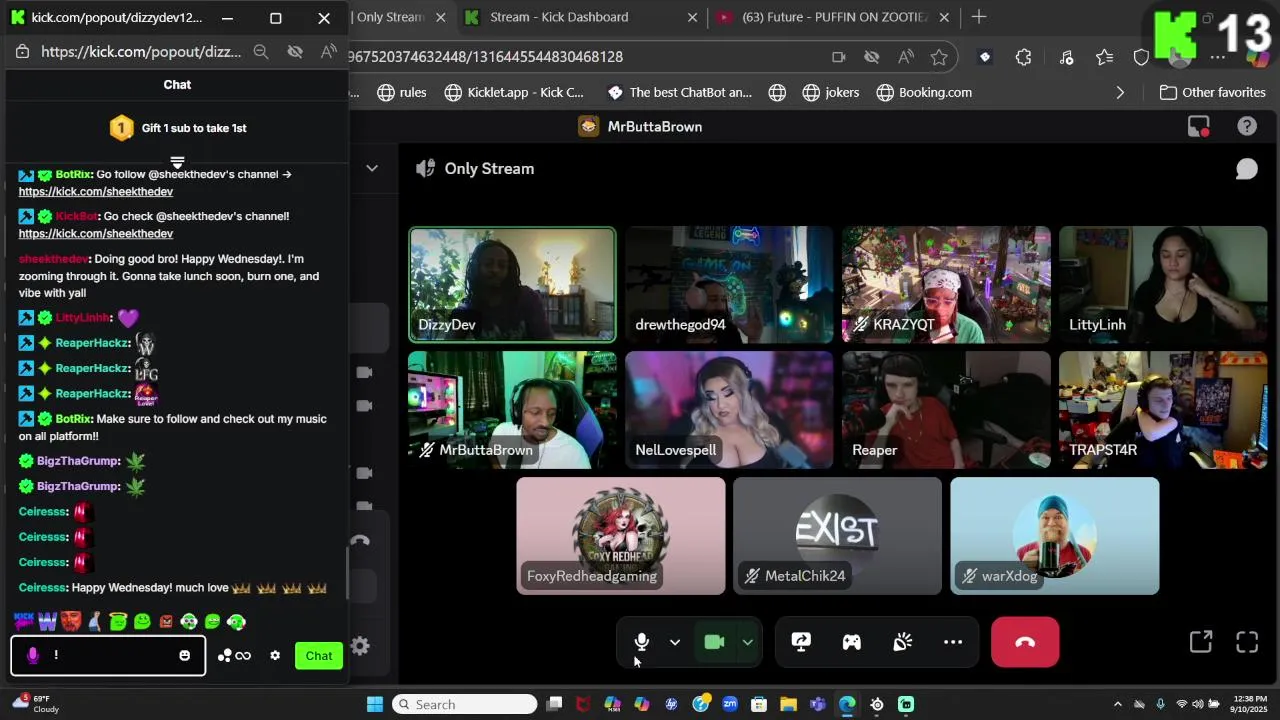
Task: Open more call options (three dots)
Action: click(953, 642)
